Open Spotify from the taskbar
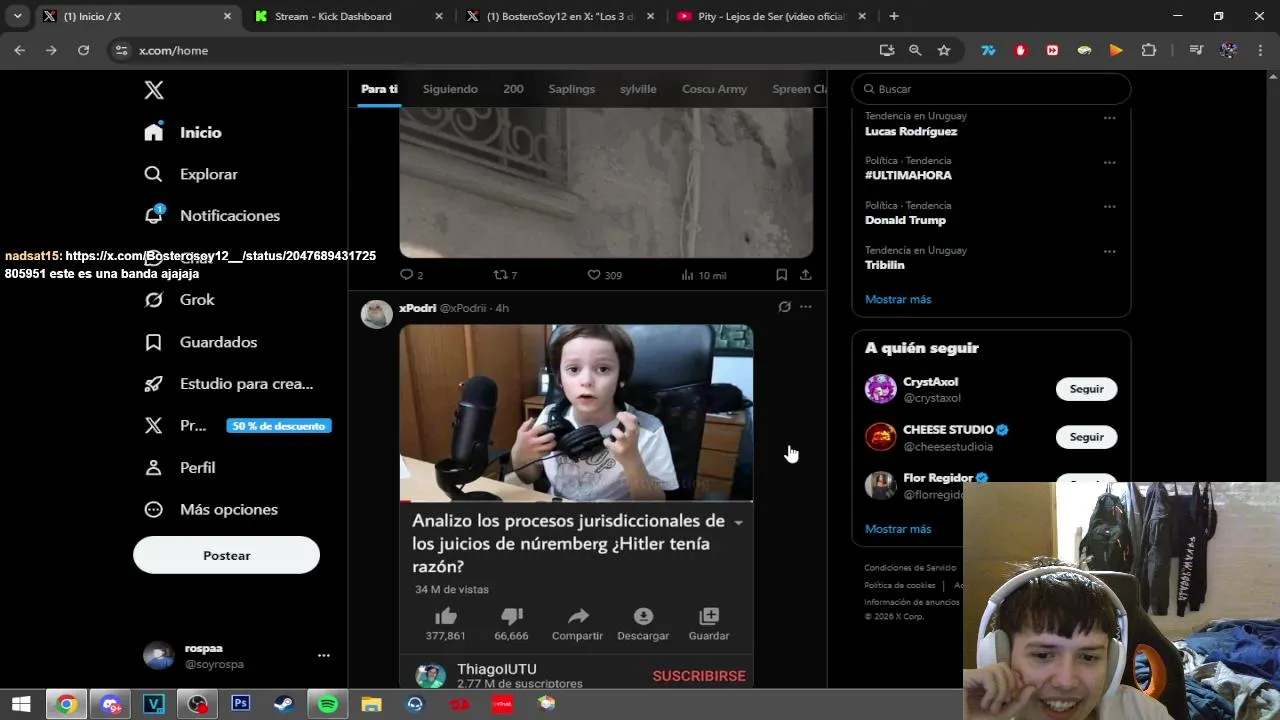1280x720 pixels. point(328,704)
